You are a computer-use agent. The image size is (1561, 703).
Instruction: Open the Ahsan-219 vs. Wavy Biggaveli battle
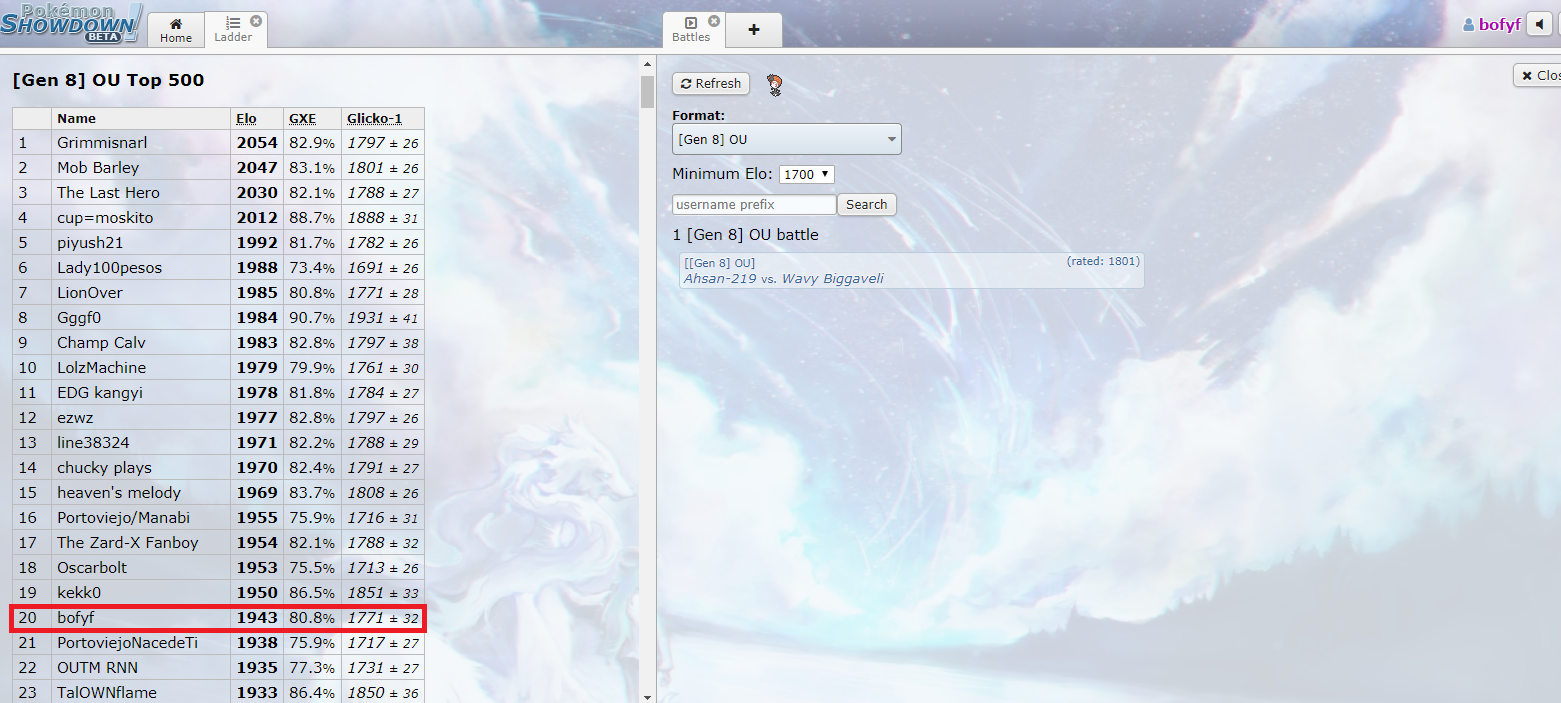click(910, 271)
